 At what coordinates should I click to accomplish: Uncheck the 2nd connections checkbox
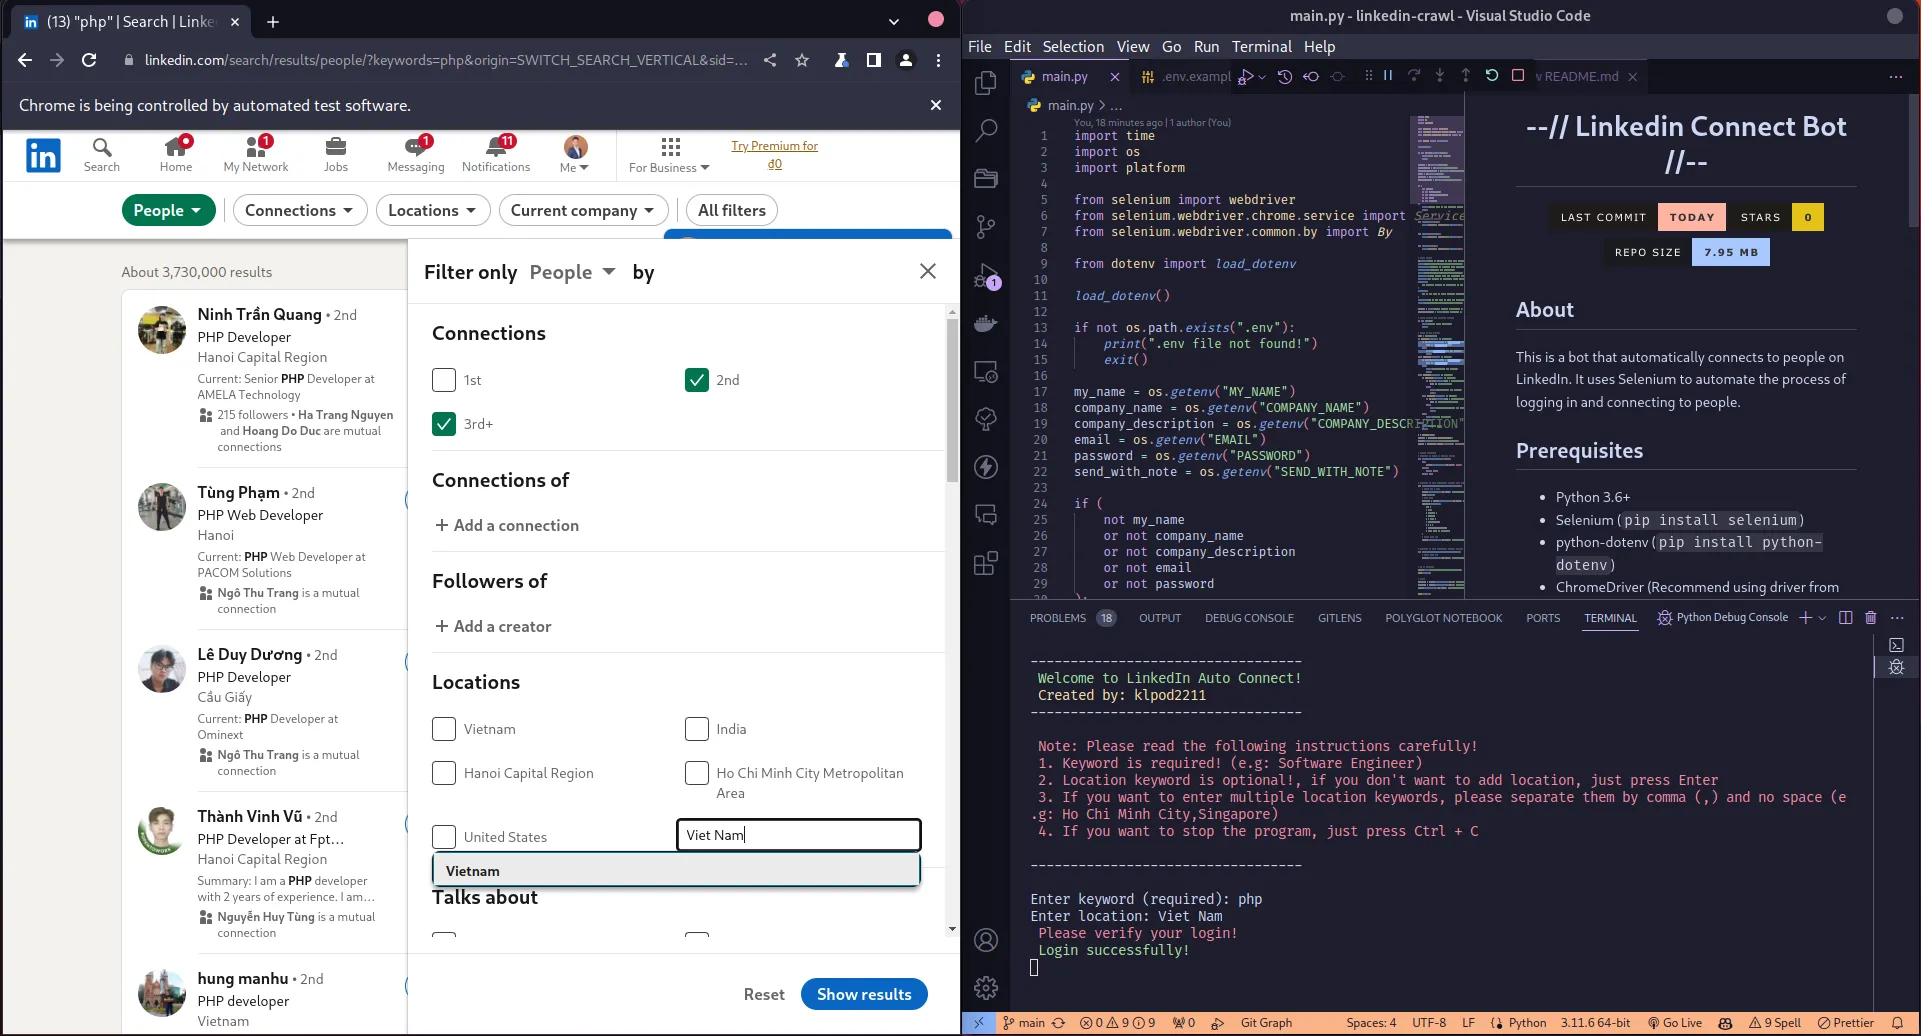click(697, 380)
